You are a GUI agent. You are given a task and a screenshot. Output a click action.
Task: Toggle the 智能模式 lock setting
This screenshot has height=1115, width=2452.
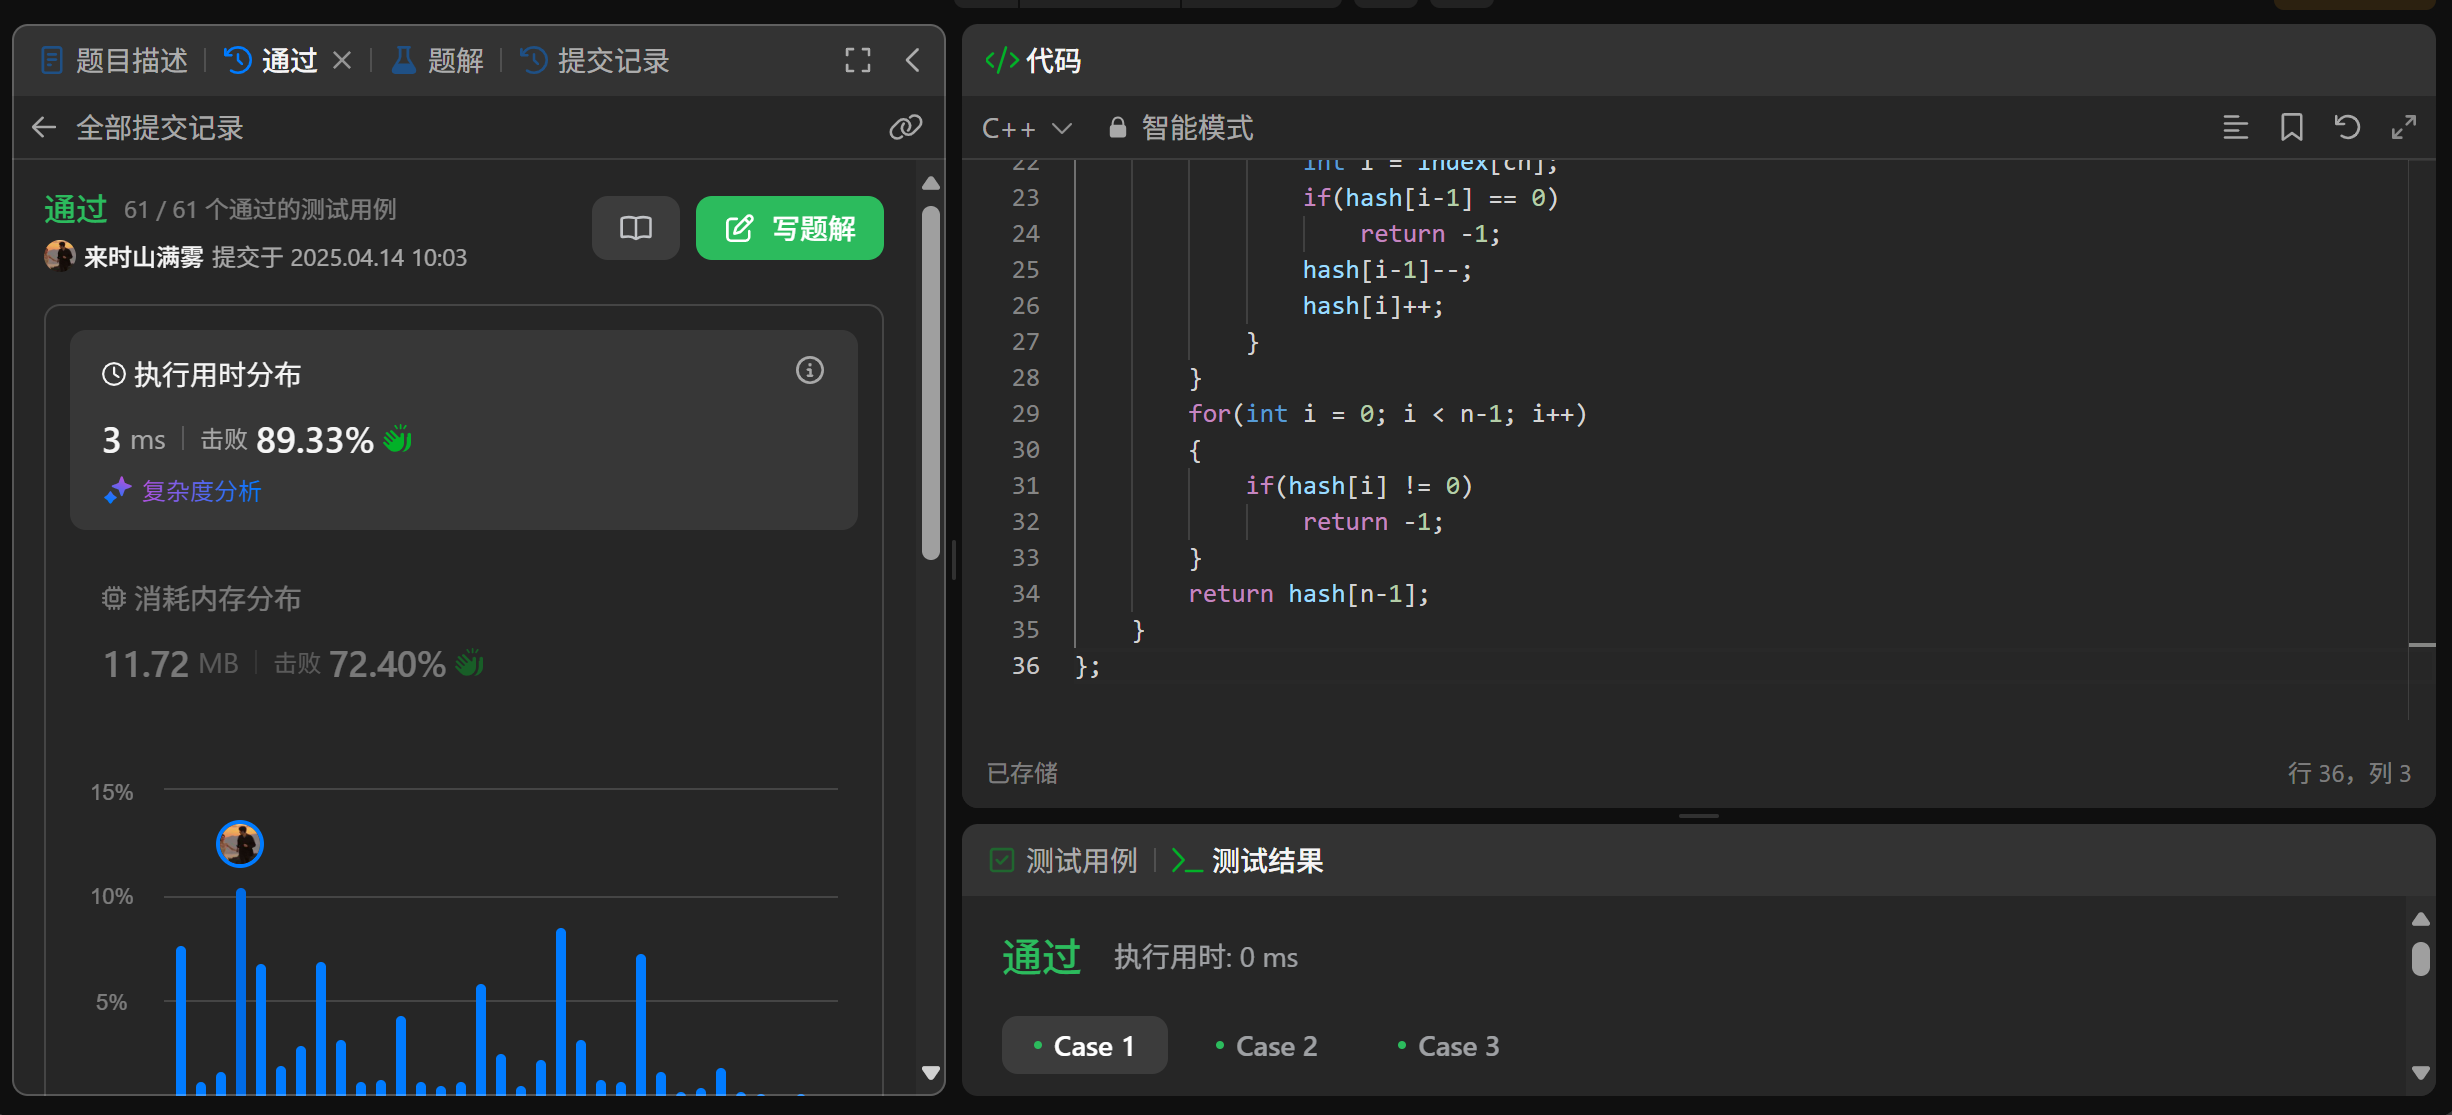click(1181, 128)
